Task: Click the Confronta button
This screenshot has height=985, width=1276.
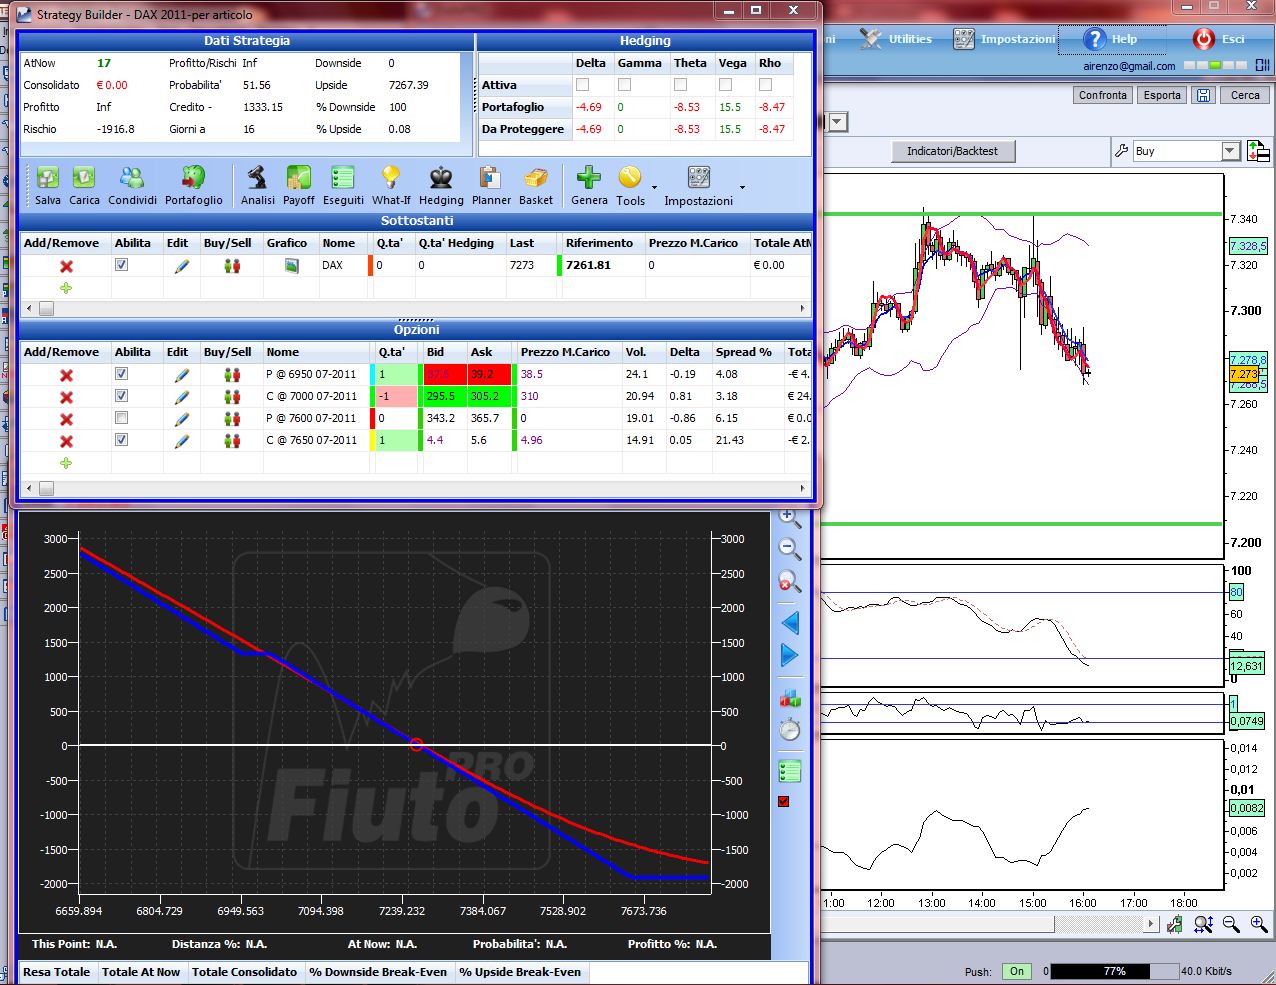Action: (x=1103, y=95)
